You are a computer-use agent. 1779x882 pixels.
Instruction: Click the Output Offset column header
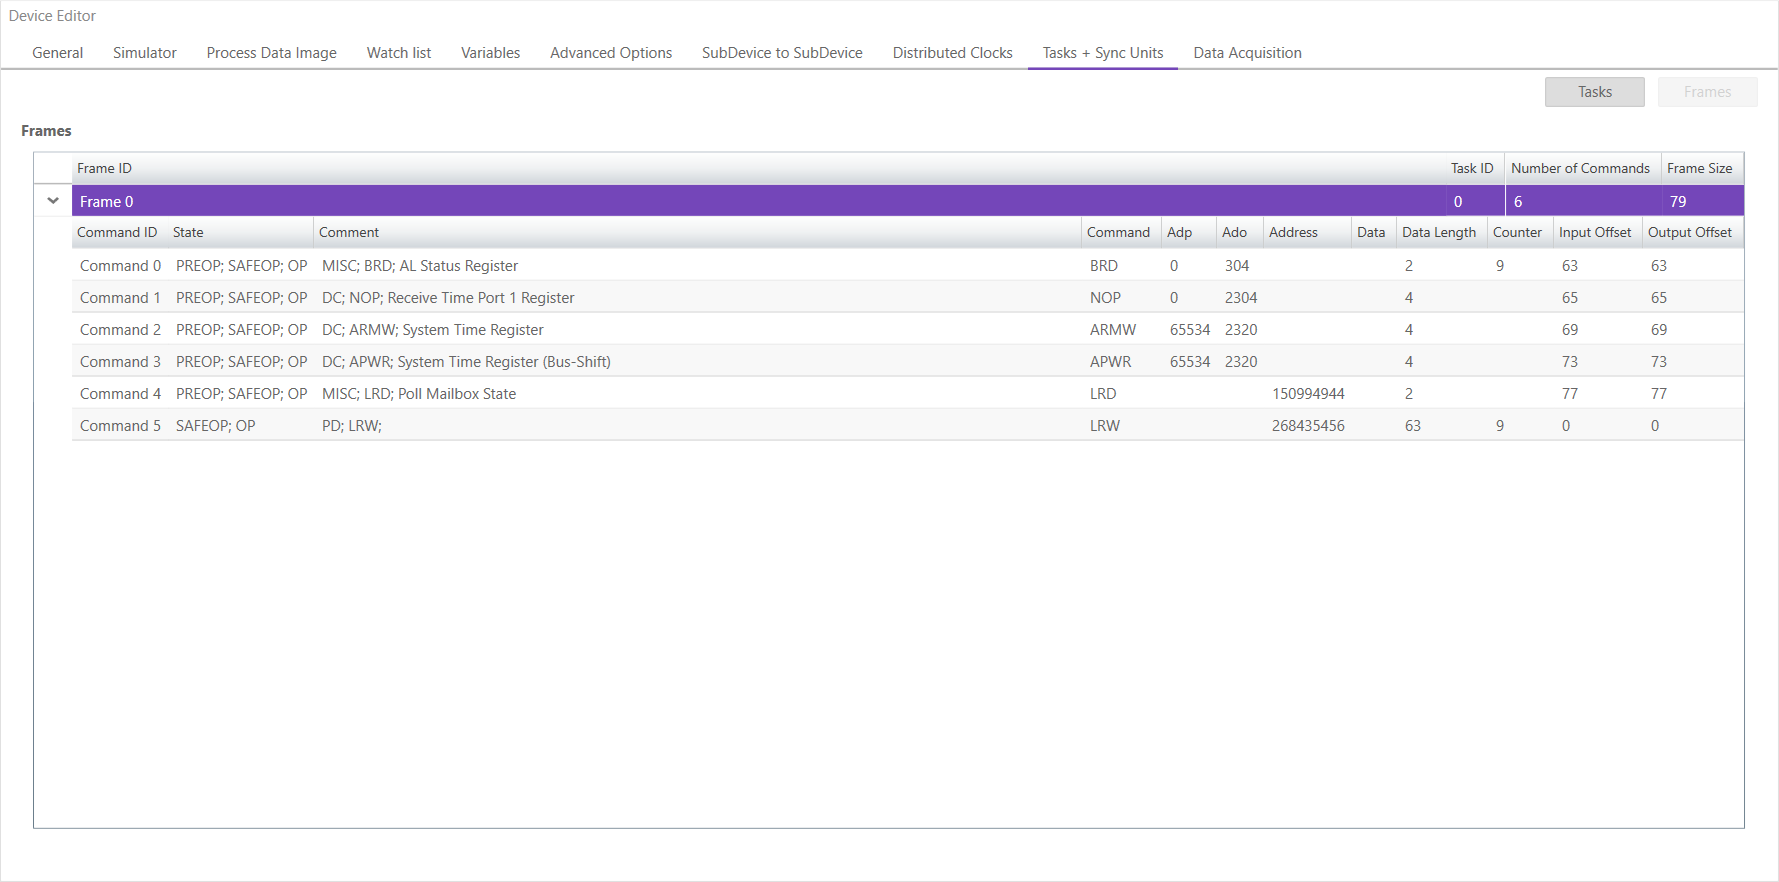(1689, 233)
